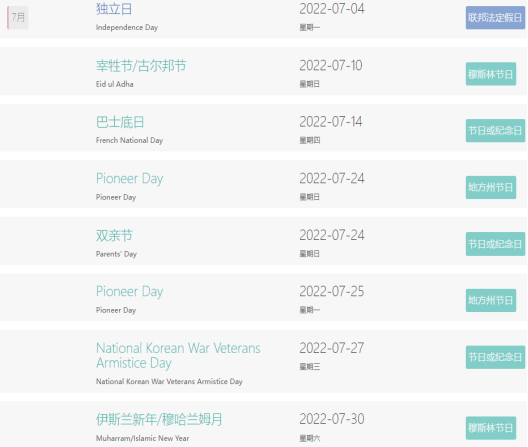Select the 联邦法定假日 tag on Independence Day
The height and width of the screenshot is (447, 528).
[495, 18]
